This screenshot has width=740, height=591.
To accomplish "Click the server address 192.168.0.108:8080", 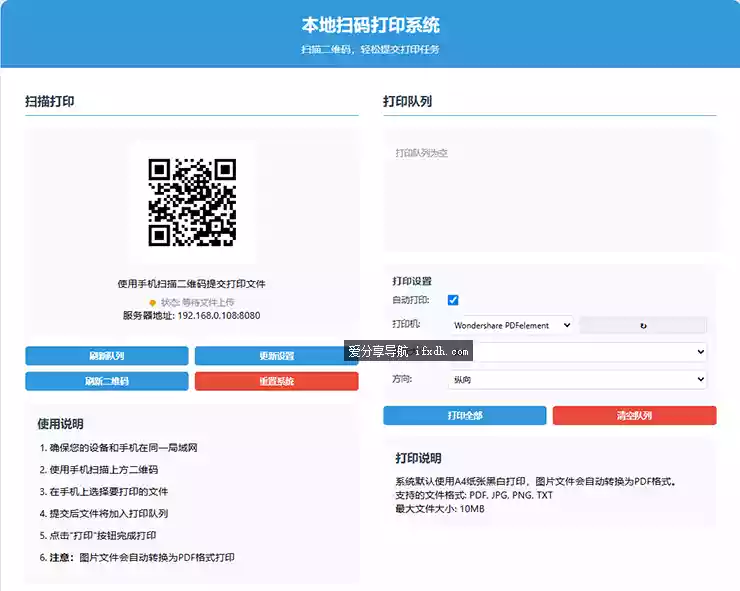I will pyautogui.click(x=218, y=316).
